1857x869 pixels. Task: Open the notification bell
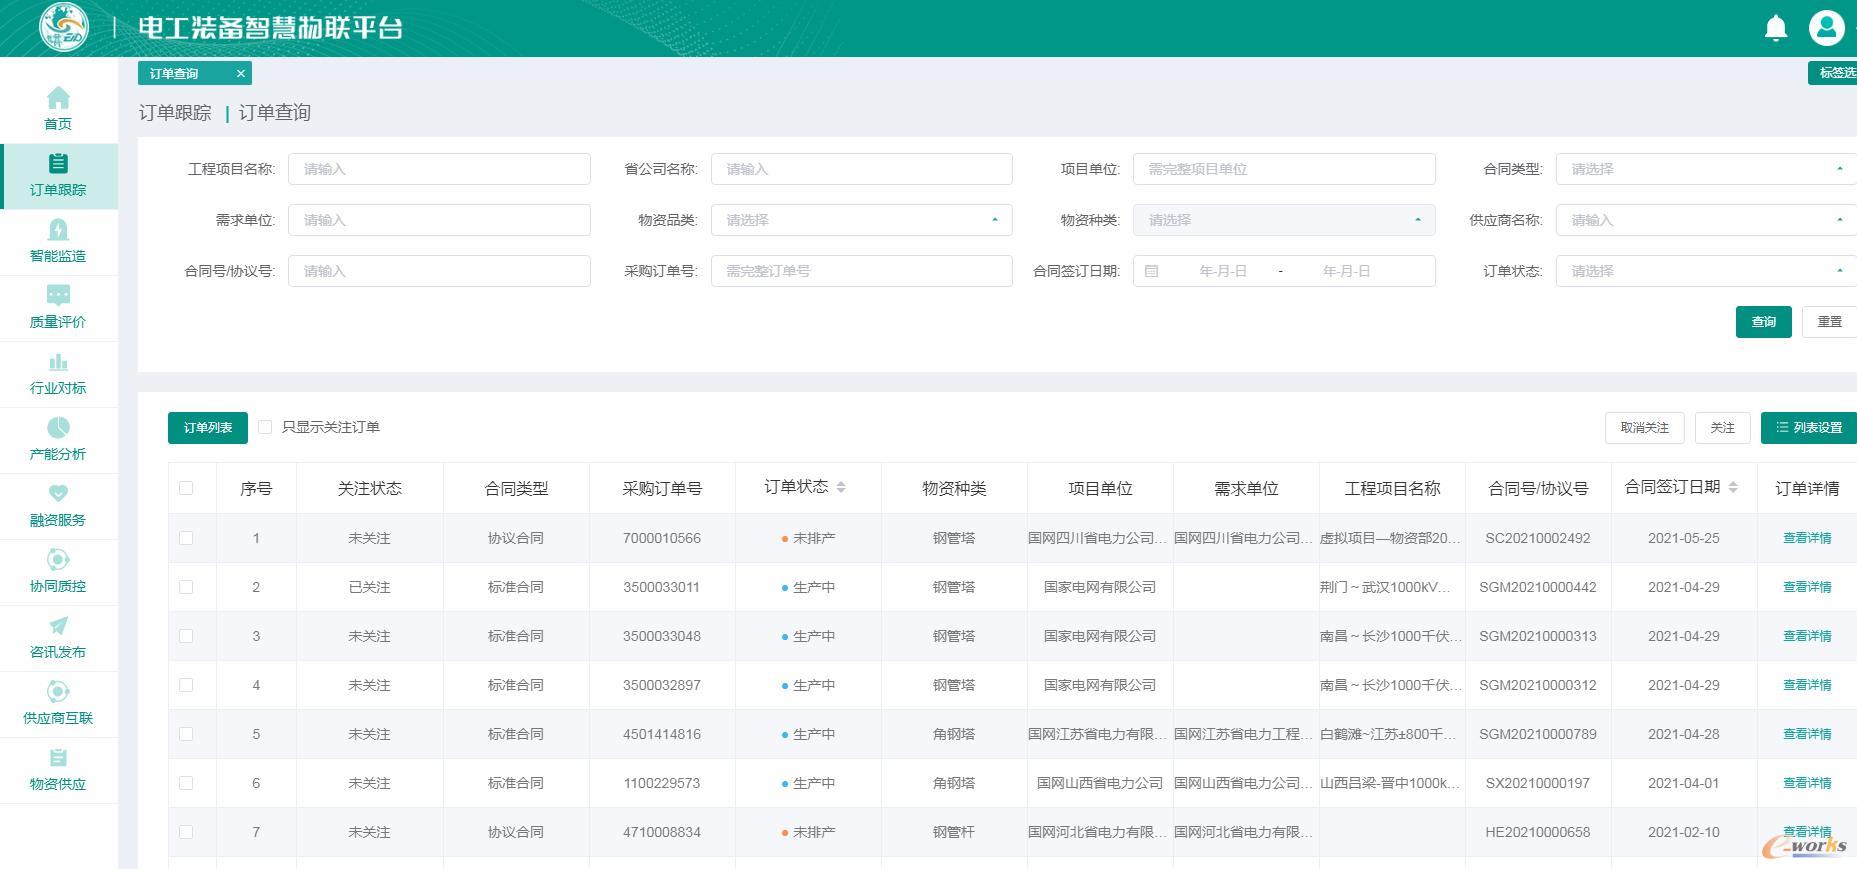1776,28
